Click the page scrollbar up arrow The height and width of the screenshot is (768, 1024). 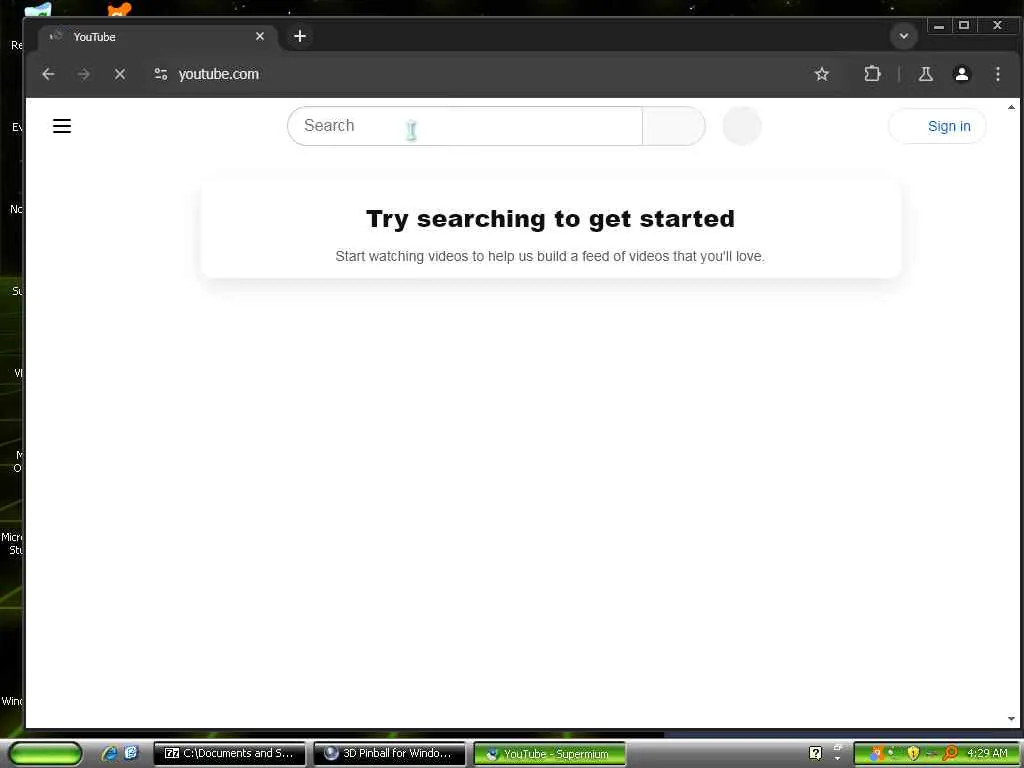click(x=1012, y=107)
